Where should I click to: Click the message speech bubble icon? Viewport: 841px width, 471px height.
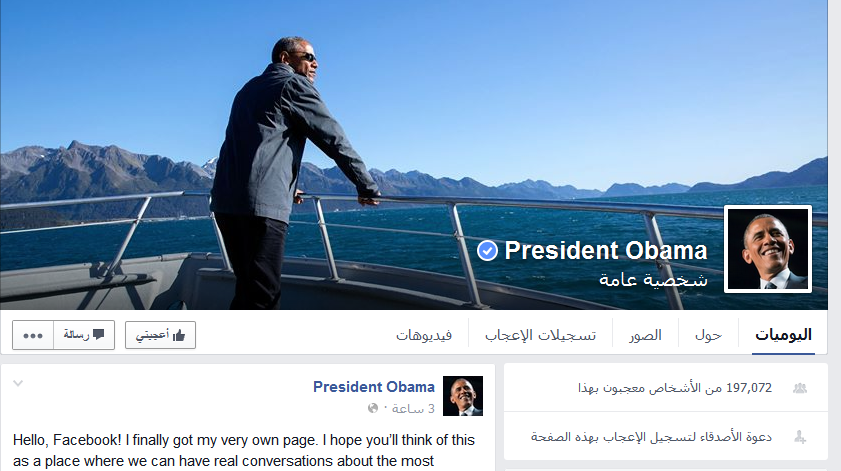click(99, 334)
